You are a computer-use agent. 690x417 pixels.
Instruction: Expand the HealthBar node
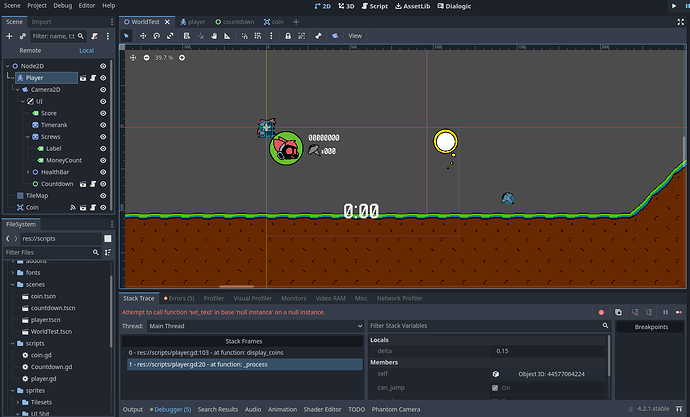[28, 172]
